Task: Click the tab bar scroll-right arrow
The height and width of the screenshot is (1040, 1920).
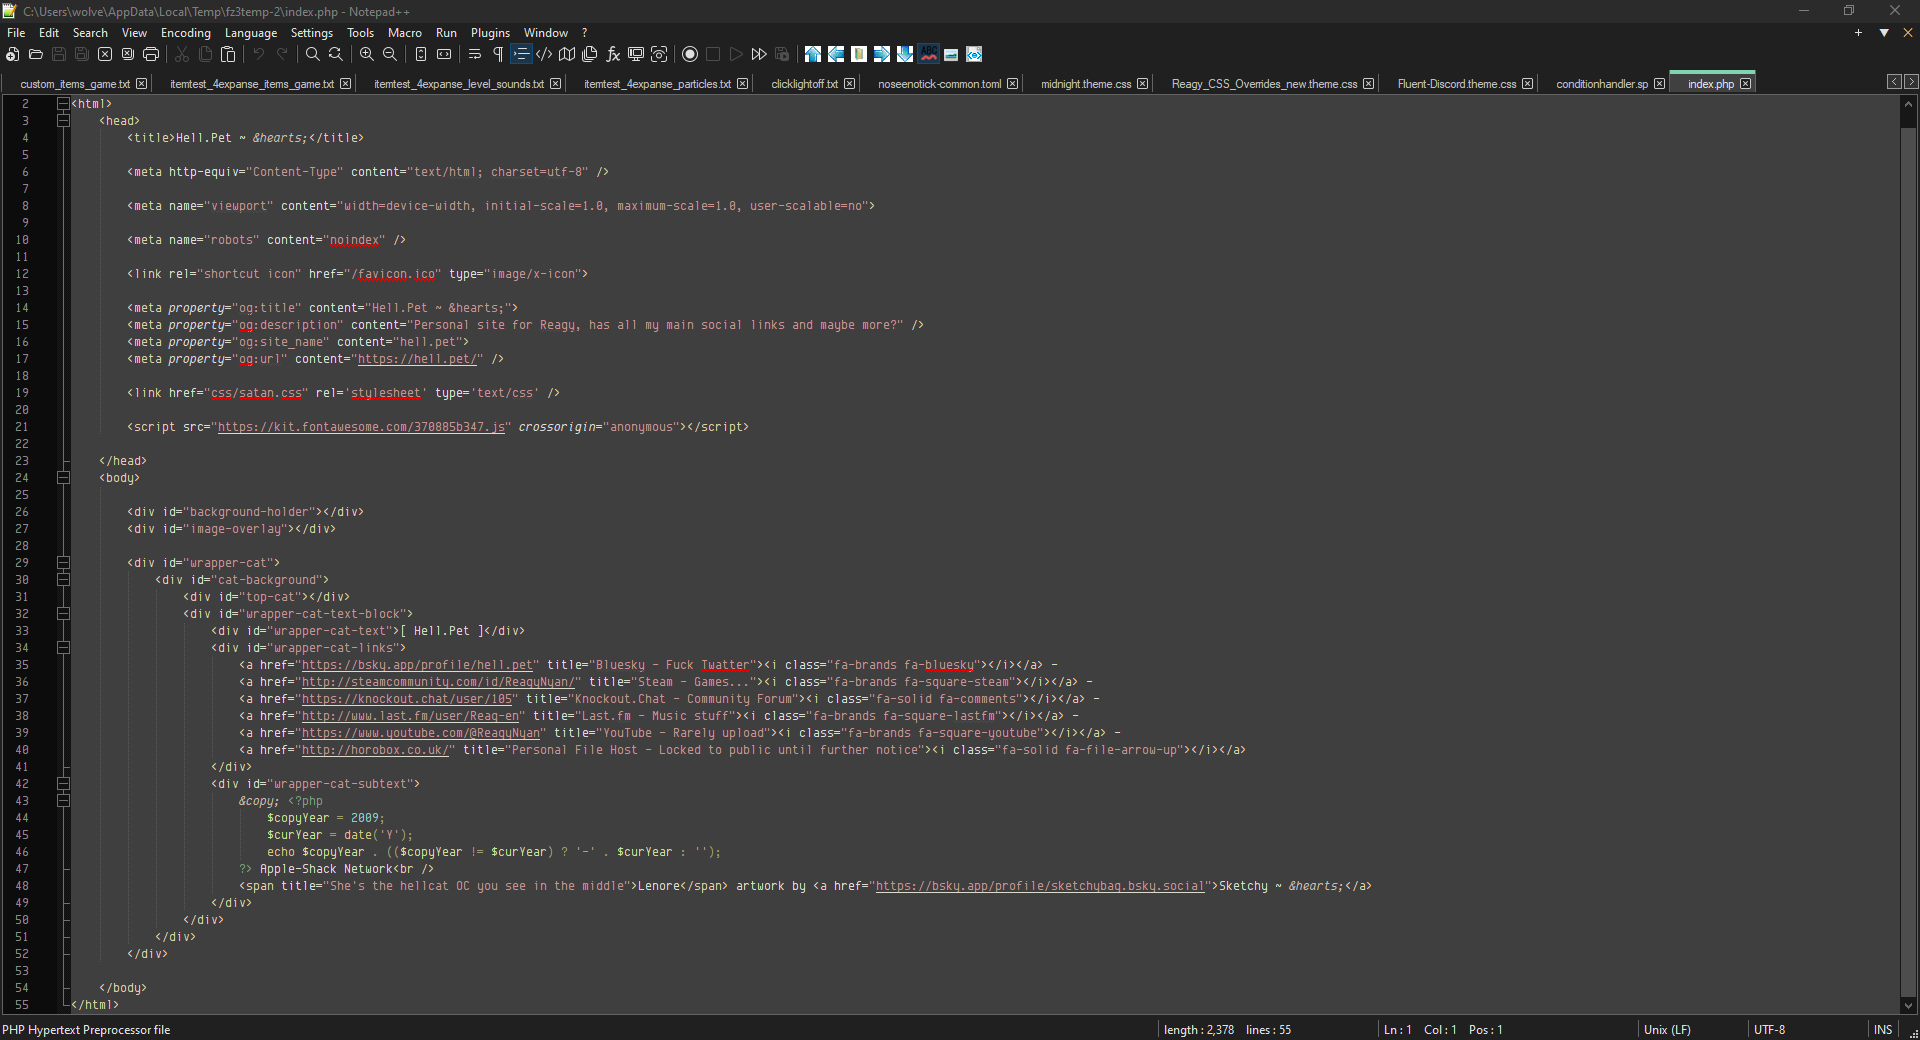Action: coord(1911,82)
